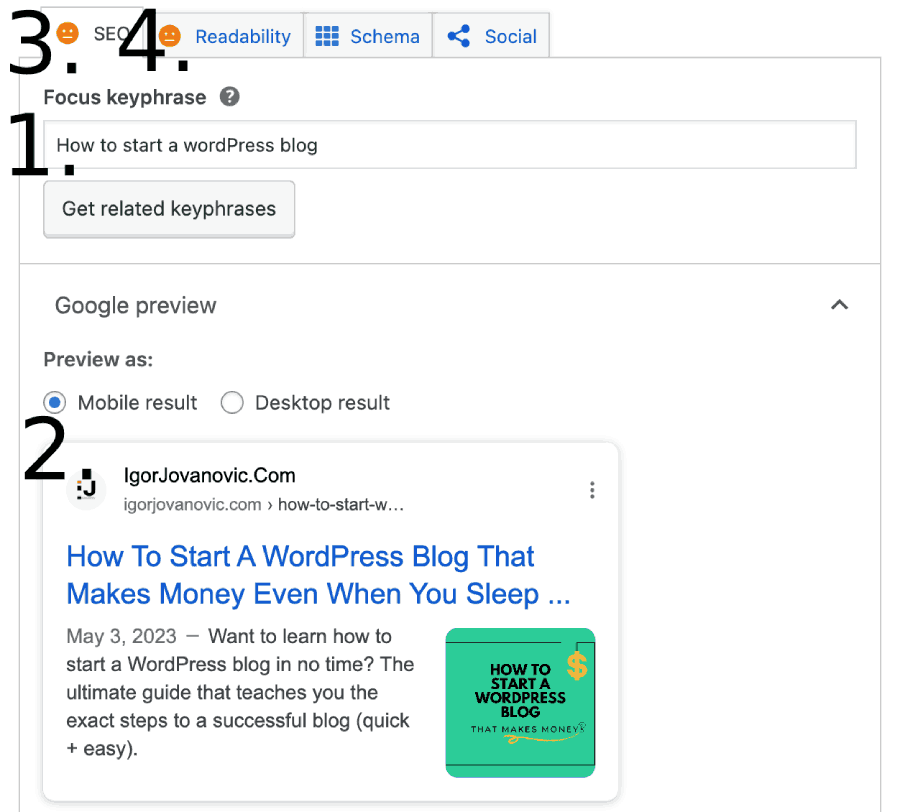Click the Schema grid icon
This screenshot has height=812, width=900.
(327, 36)
